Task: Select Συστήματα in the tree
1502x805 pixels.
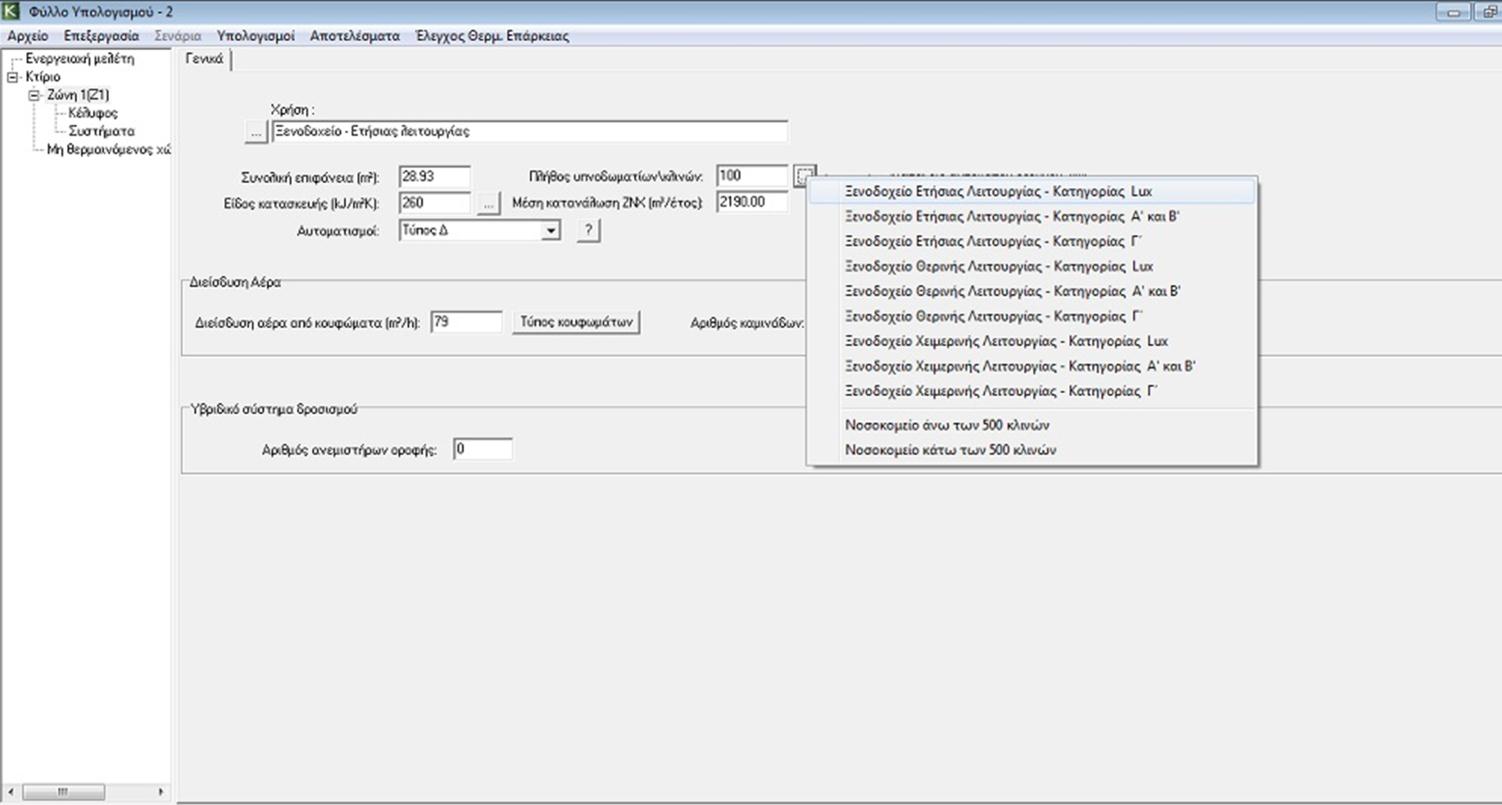Action: [101, 131]
